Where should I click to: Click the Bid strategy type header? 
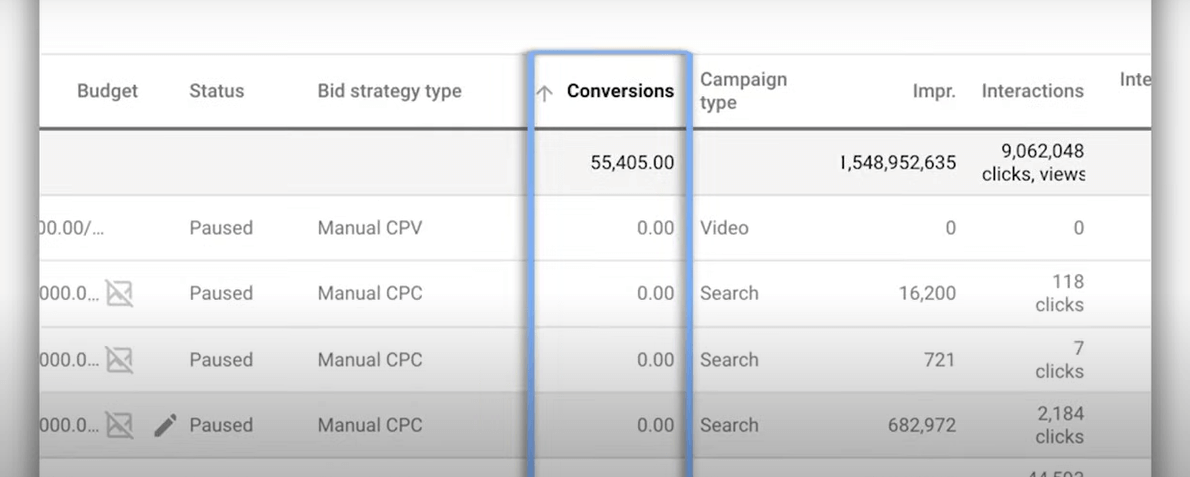(x=389, y=91)
